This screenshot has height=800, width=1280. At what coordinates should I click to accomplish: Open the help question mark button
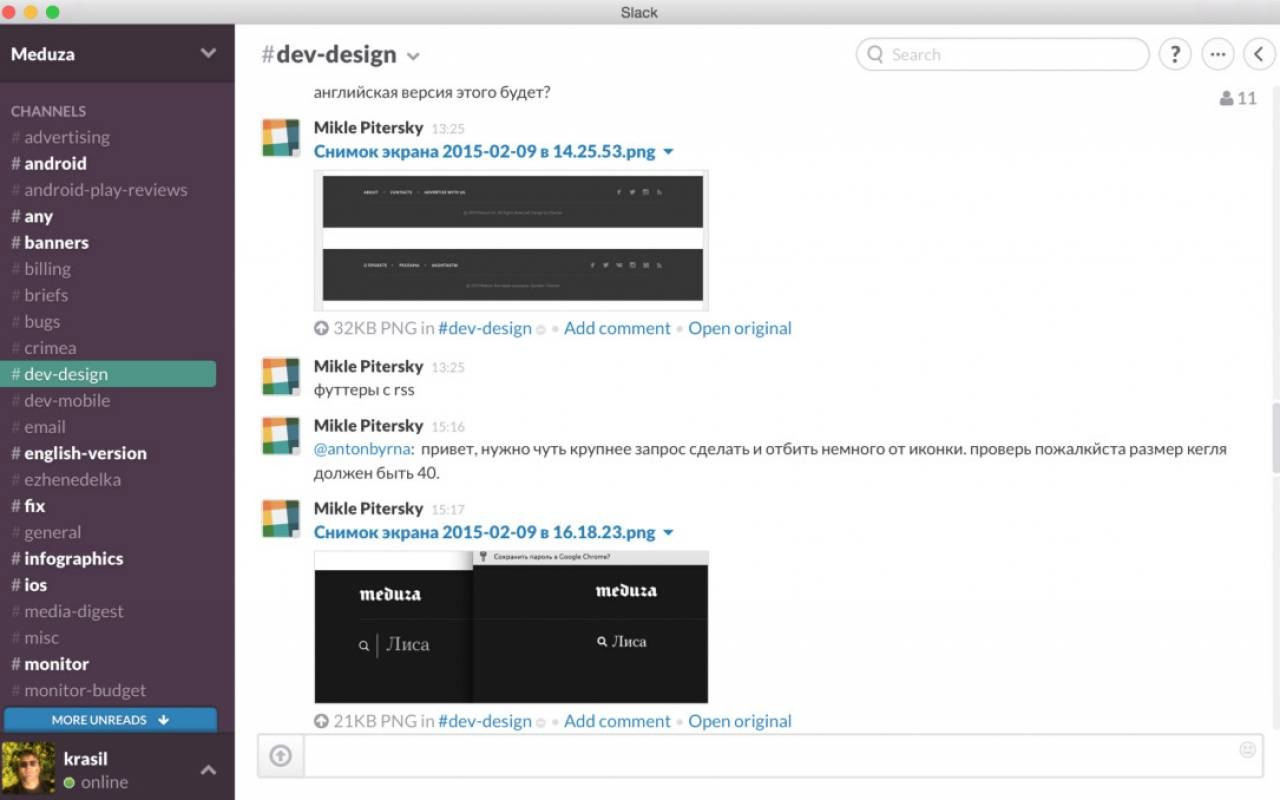[1175, 54]
